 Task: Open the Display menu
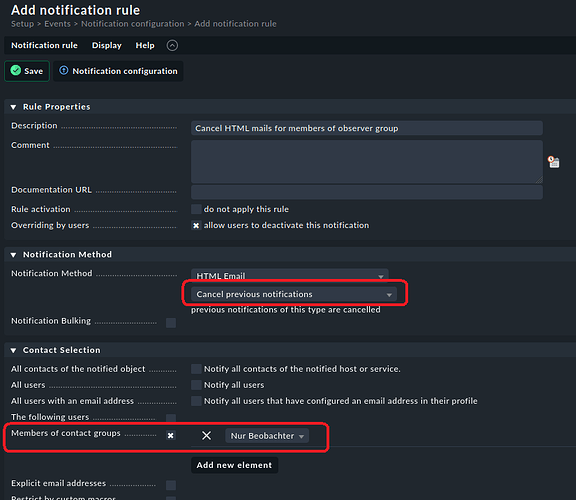(x=107, y=45)
